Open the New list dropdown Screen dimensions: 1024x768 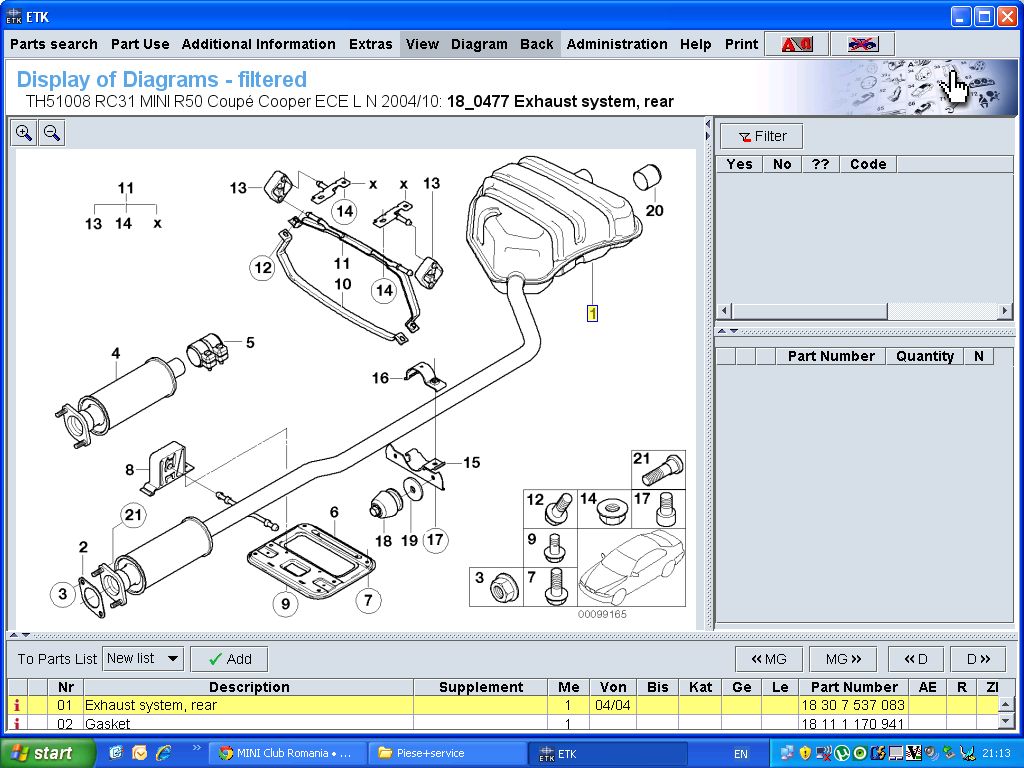[x=143, y=658]
